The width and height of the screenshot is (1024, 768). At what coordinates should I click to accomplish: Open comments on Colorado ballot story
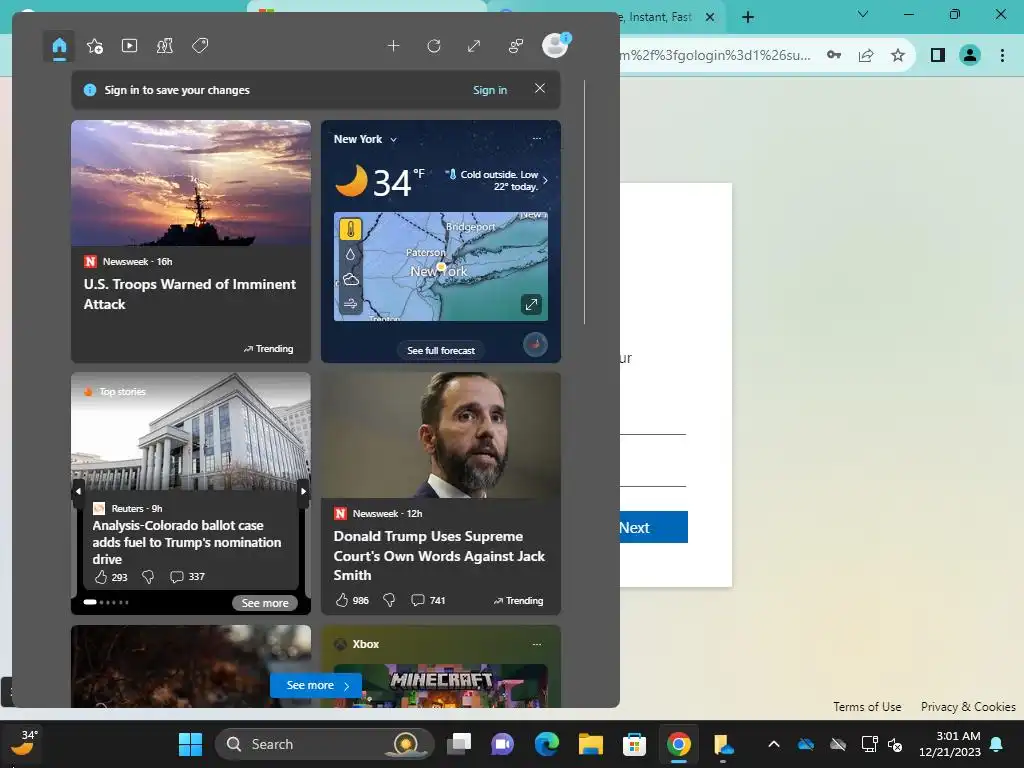(x=187, y=577)
